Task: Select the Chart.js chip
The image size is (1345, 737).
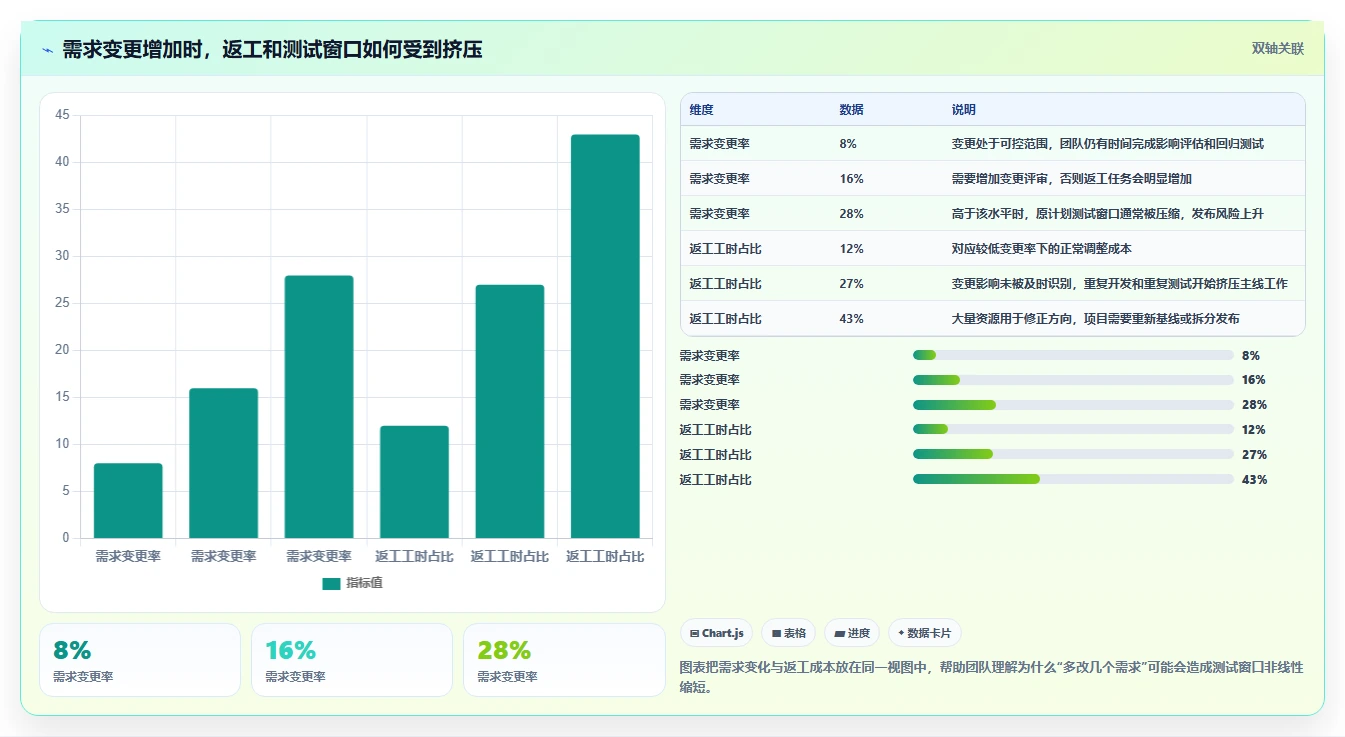Action: click(x=717, y=633)
